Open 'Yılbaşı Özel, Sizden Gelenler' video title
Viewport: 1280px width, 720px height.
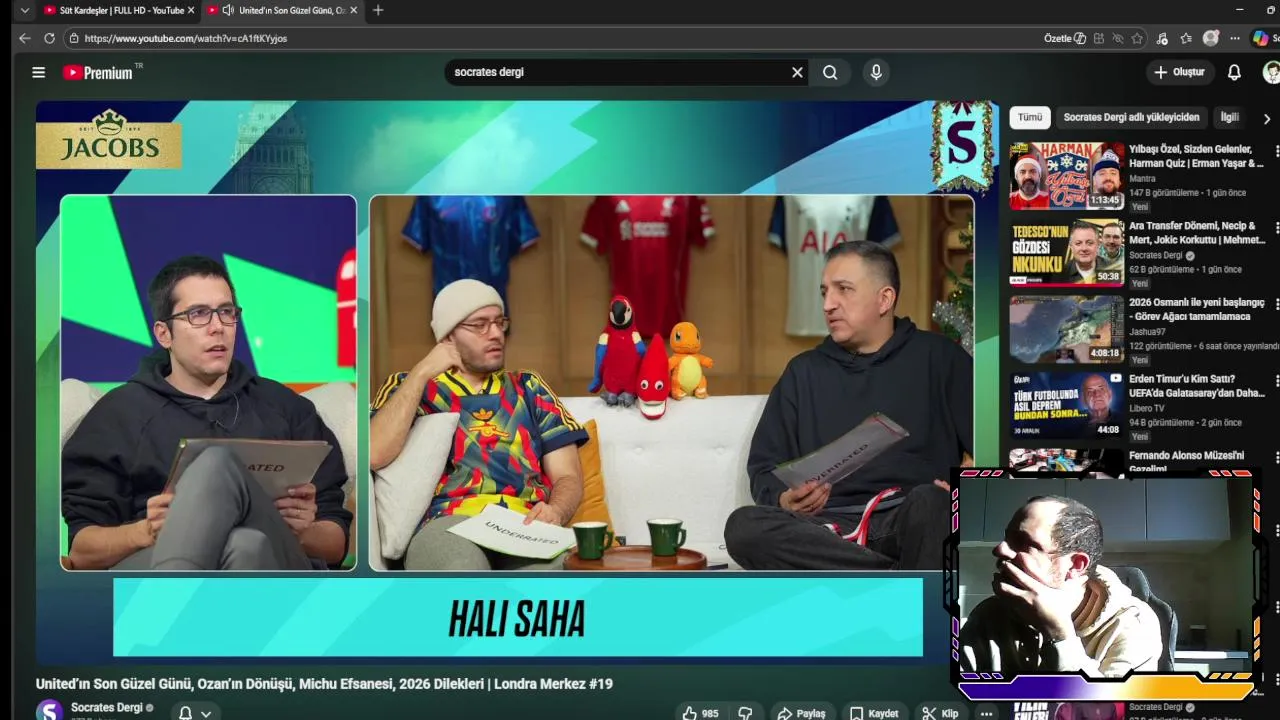1196,156
